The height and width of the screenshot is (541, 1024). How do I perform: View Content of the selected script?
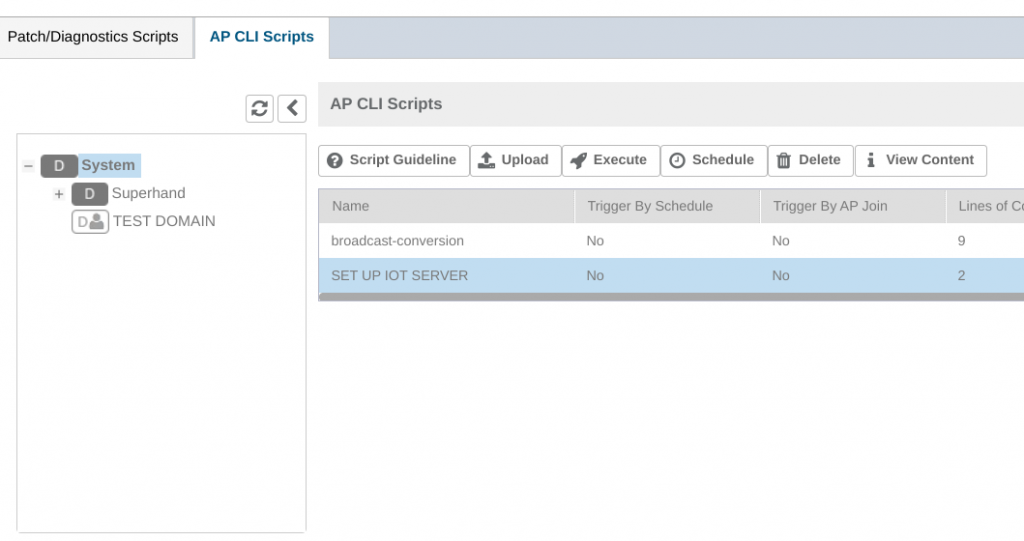pos(920,160)
